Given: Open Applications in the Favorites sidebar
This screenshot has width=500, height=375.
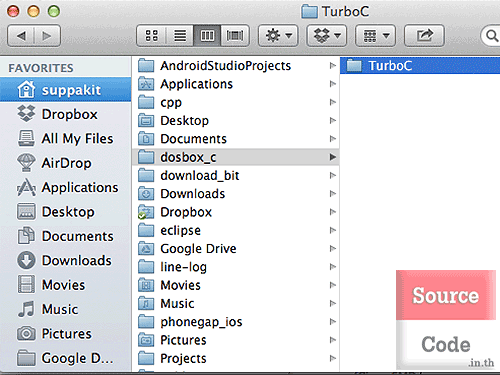Looking at the screenshot, I should coord(66,187).
